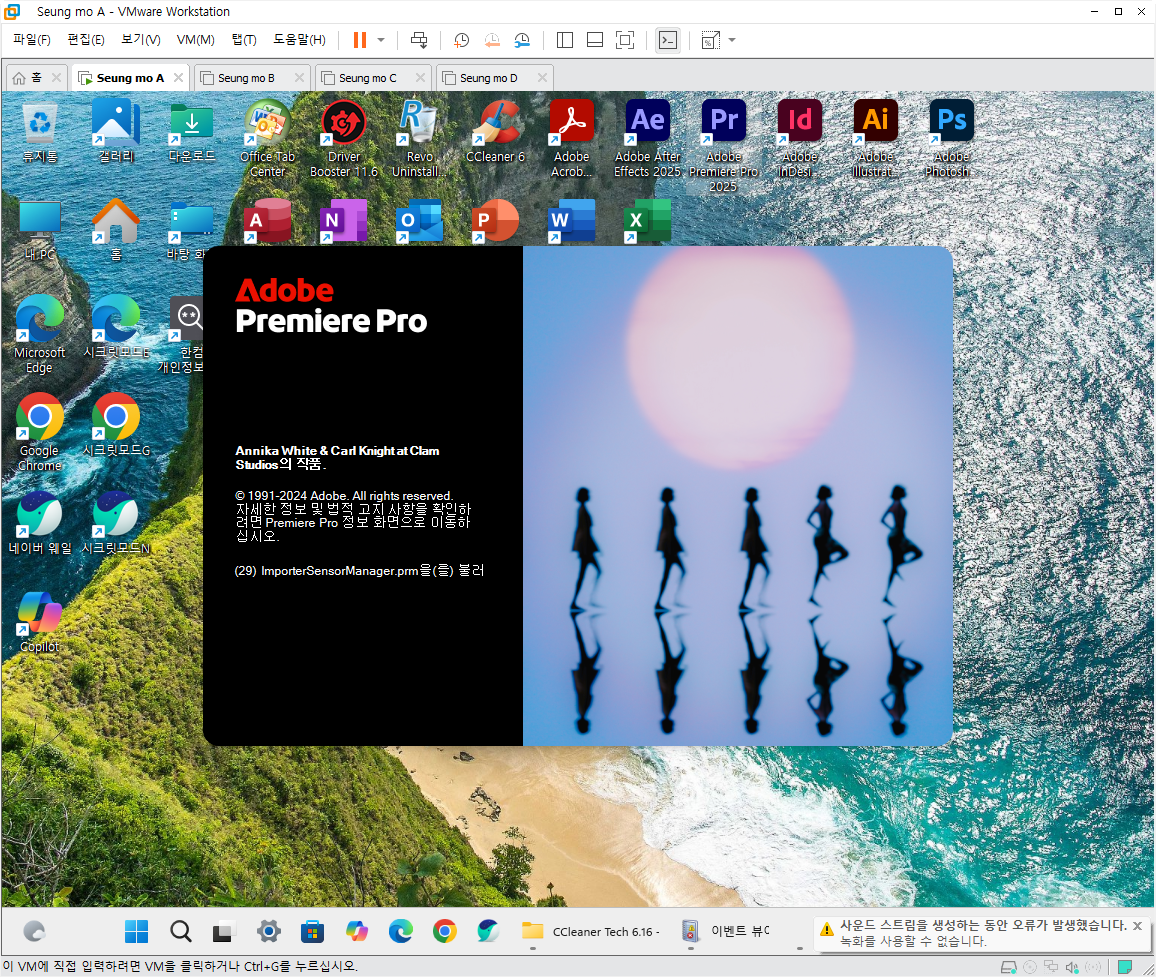
Task: Click the sound device status icon
Action: click(x=1072, y=967)
